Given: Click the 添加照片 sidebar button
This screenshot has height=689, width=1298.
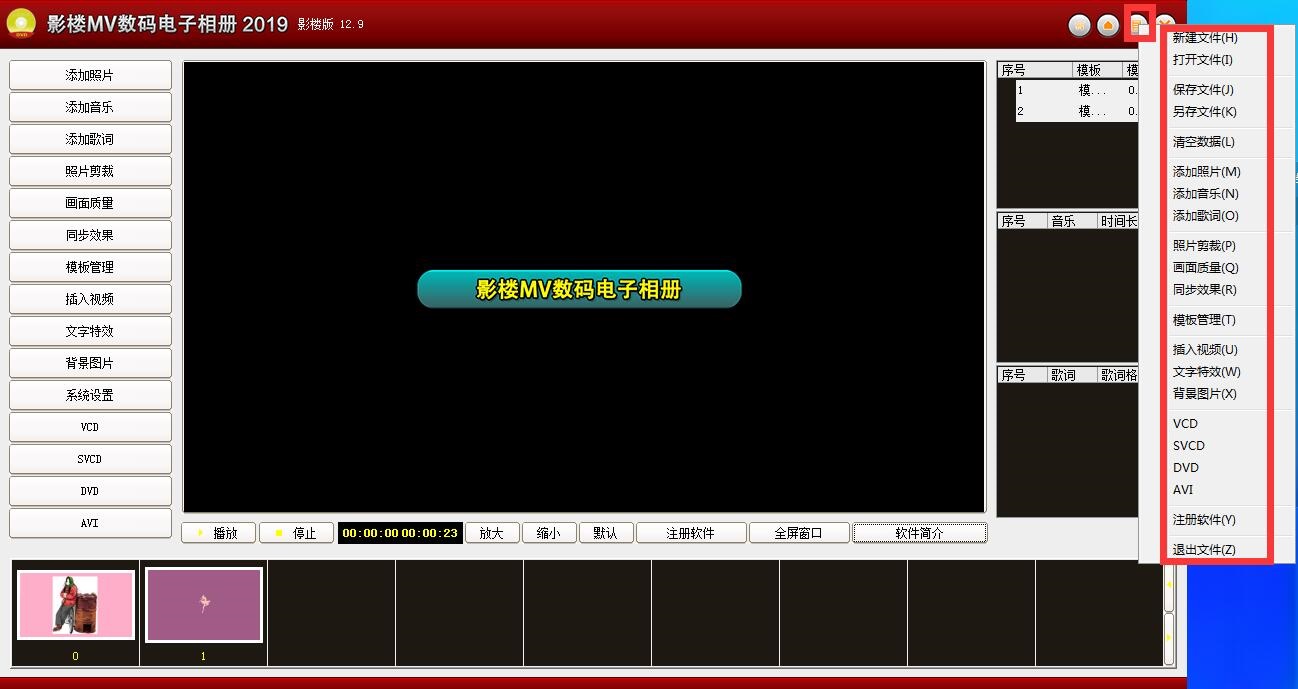Looking at the screenshot, I should coord(90,75).
